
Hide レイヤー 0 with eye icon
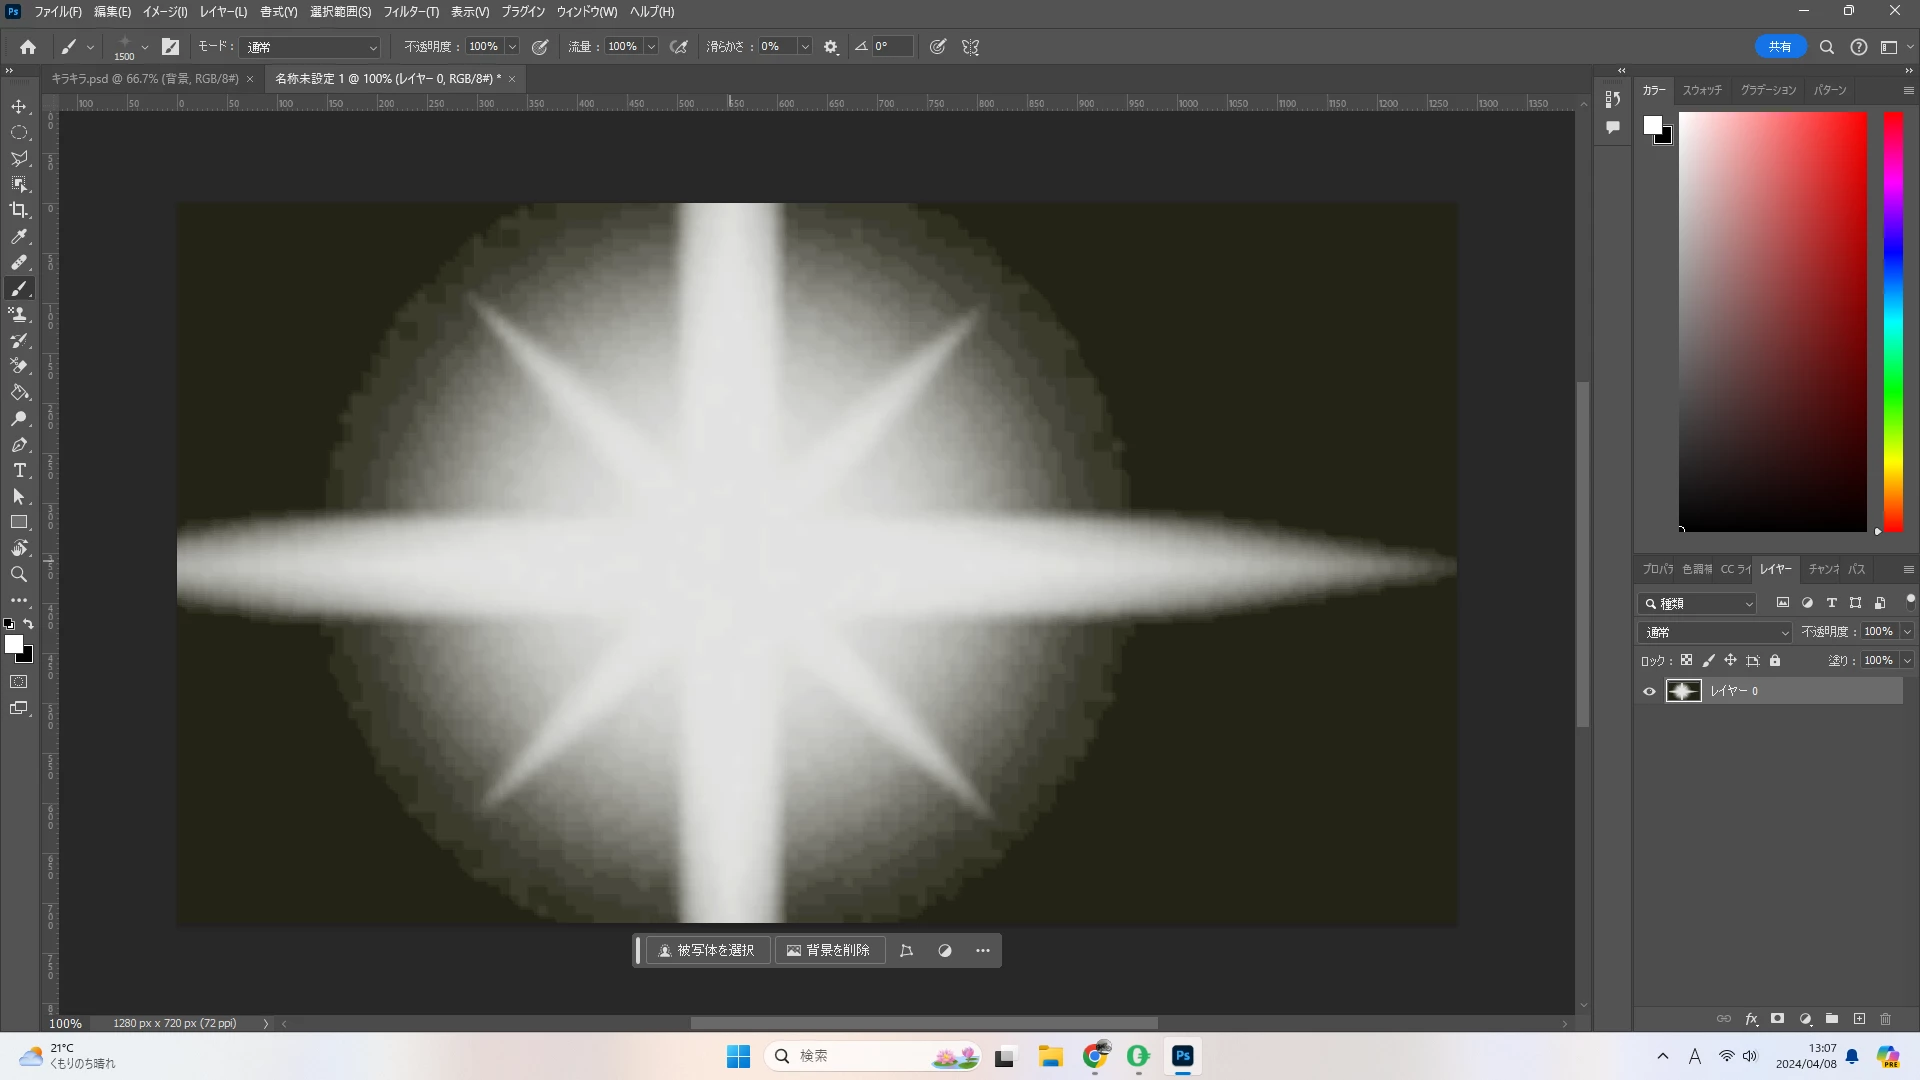coord(1649,691)
